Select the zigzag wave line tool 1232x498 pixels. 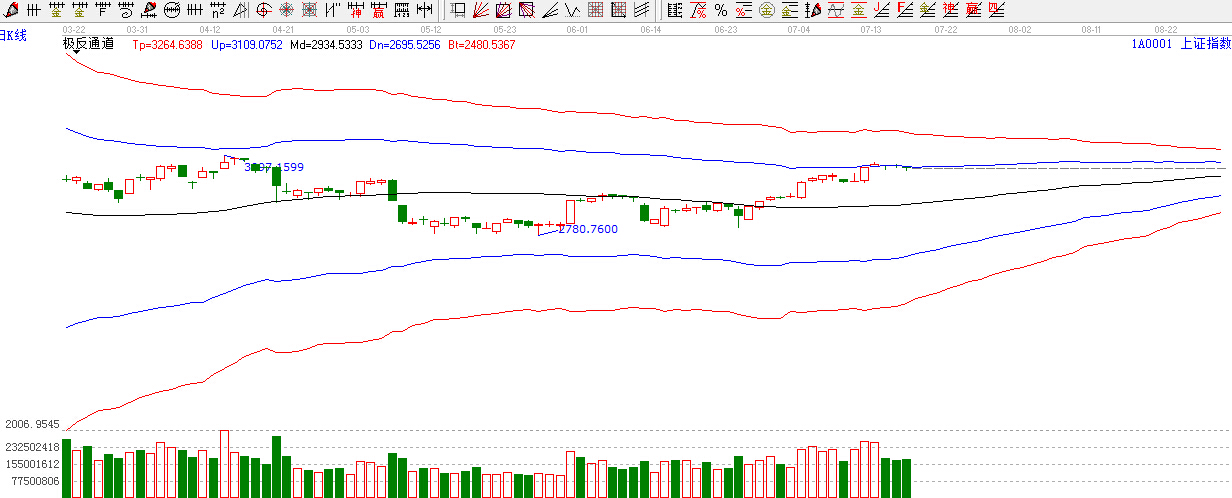[572, 11]
